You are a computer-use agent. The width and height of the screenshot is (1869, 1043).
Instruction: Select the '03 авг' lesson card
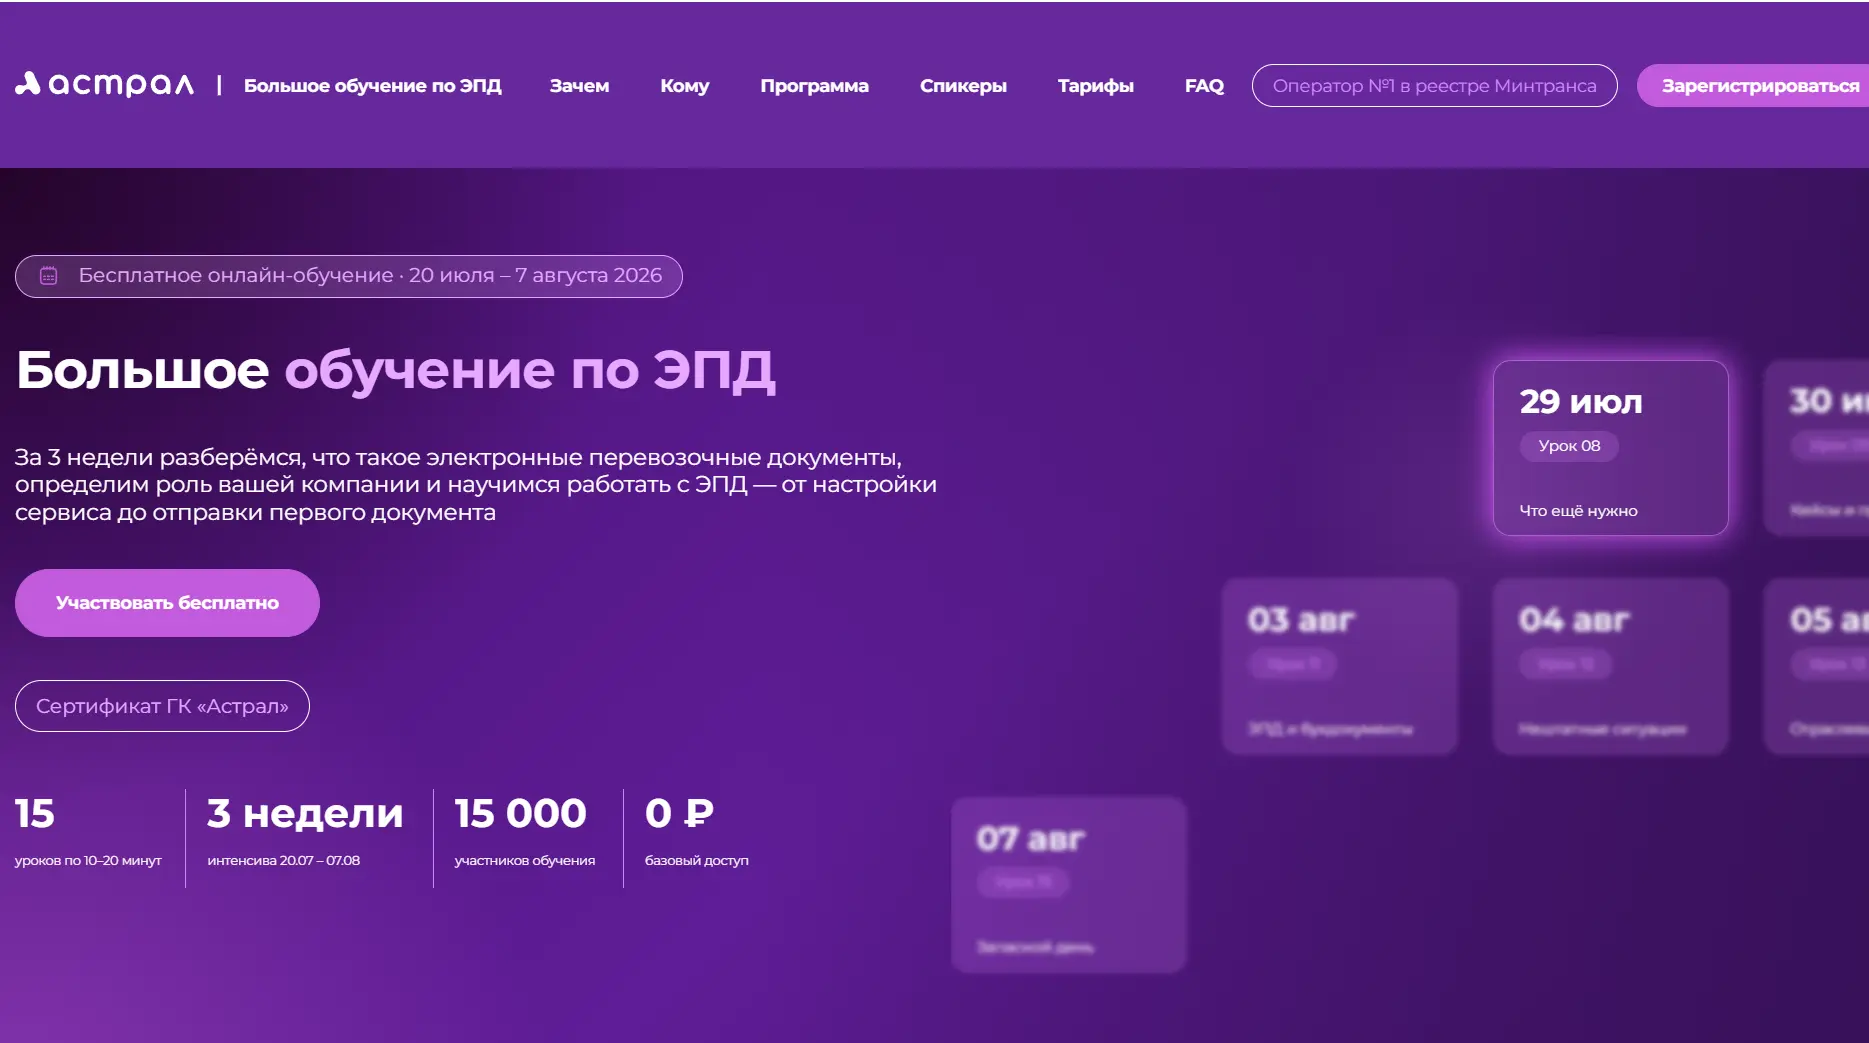1339,666
